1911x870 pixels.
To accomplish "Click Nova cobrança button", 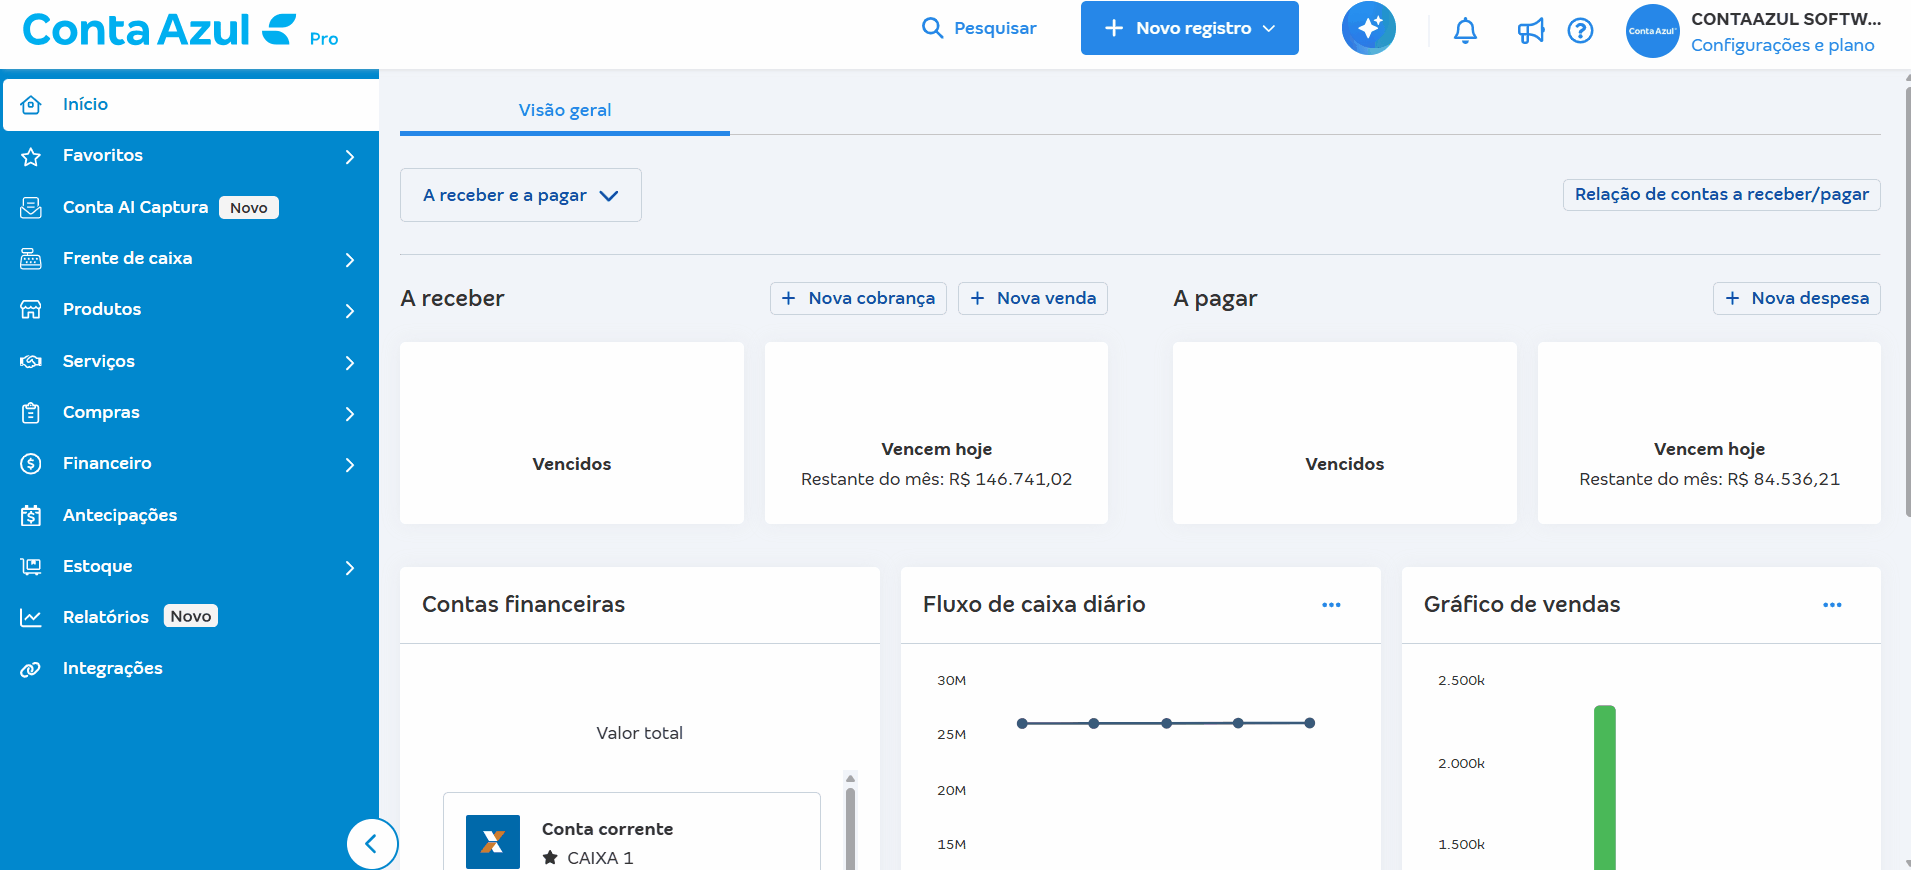I will pos(858,298).
